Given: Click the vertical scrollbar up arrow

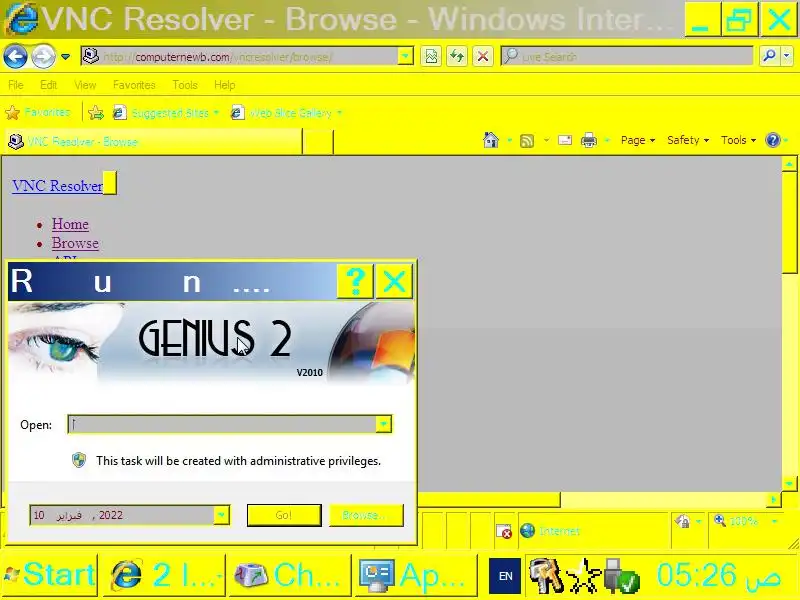Looking at the screenshot, I should 789,164.
